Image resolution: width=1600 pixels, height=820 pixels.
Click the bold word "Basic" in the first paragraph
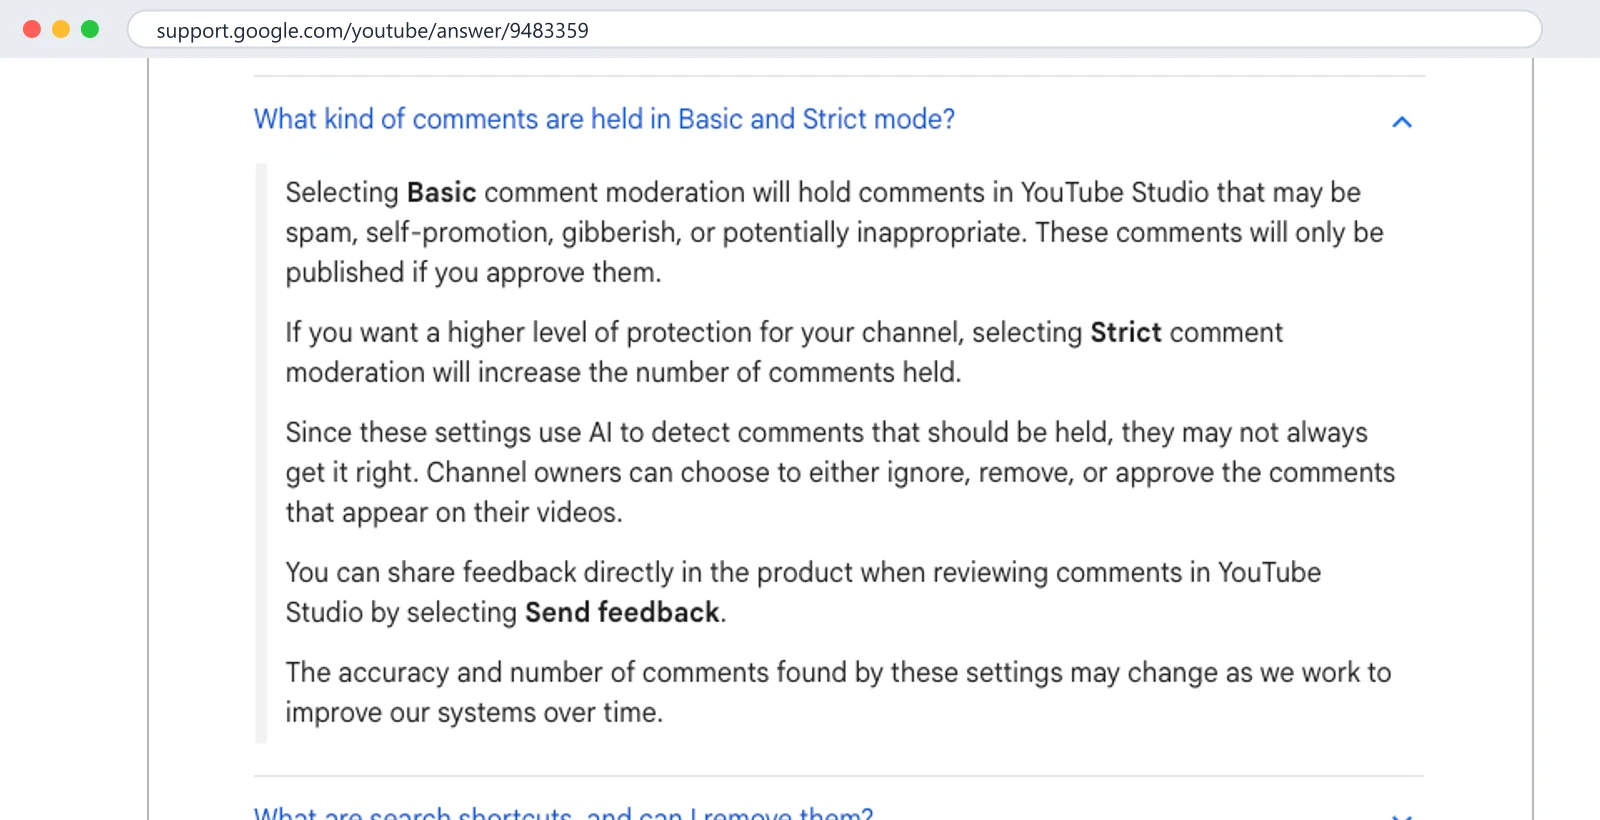441,192
